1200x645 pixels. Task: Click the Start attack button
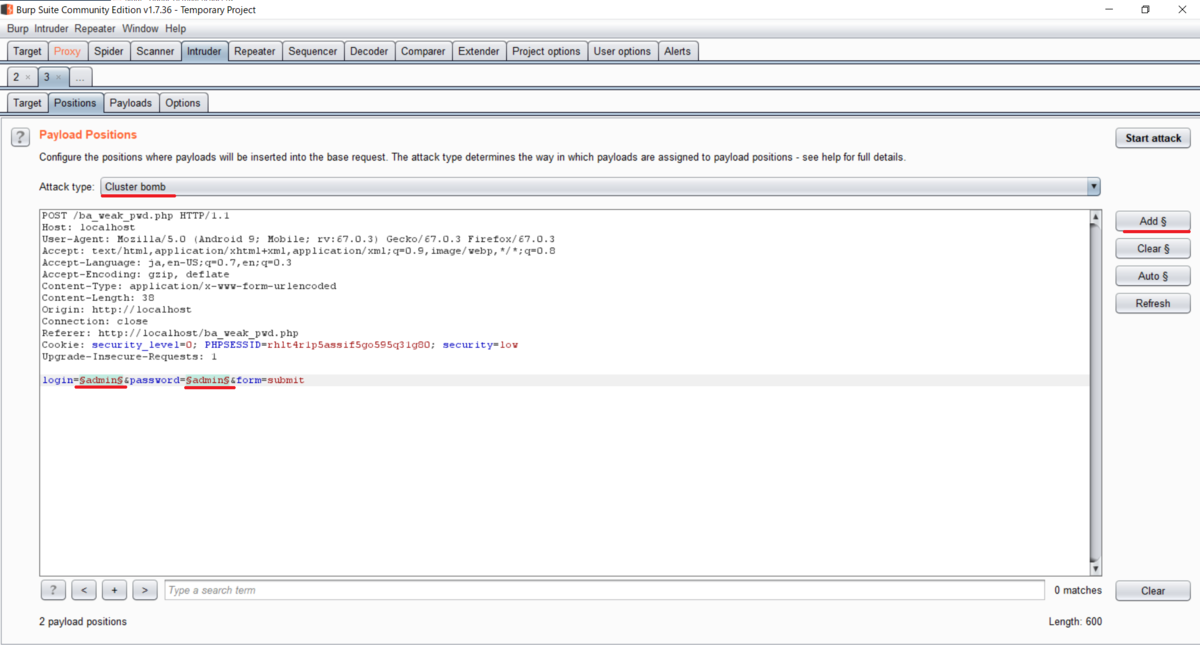pos(1153,138)
